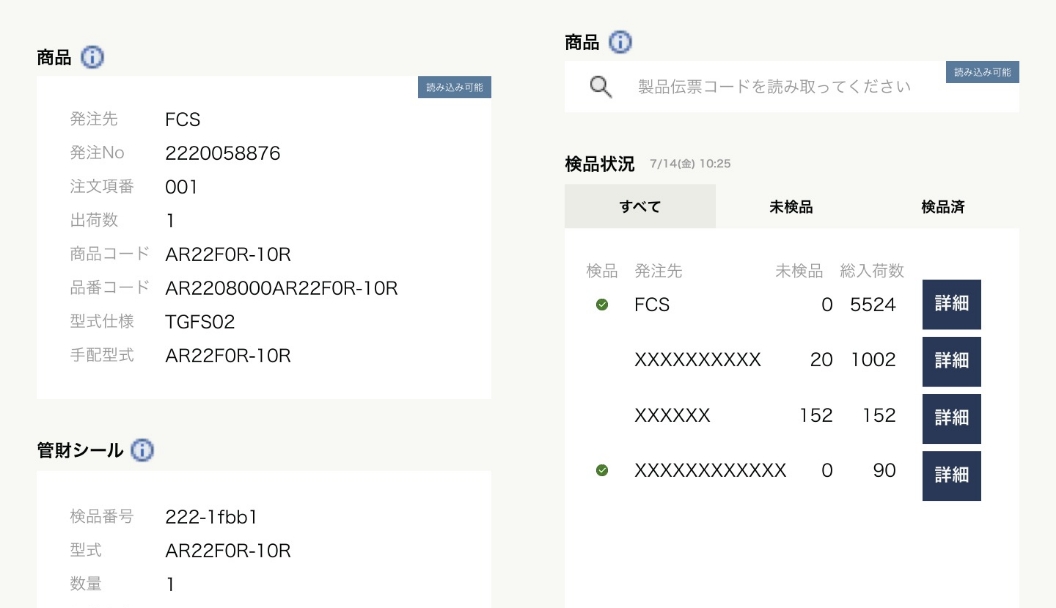Image resolution: width=1056 pixels, height=608 pixels.
Task: Click 読み込み可能 badge on left product card
Action: pos(455,87)
